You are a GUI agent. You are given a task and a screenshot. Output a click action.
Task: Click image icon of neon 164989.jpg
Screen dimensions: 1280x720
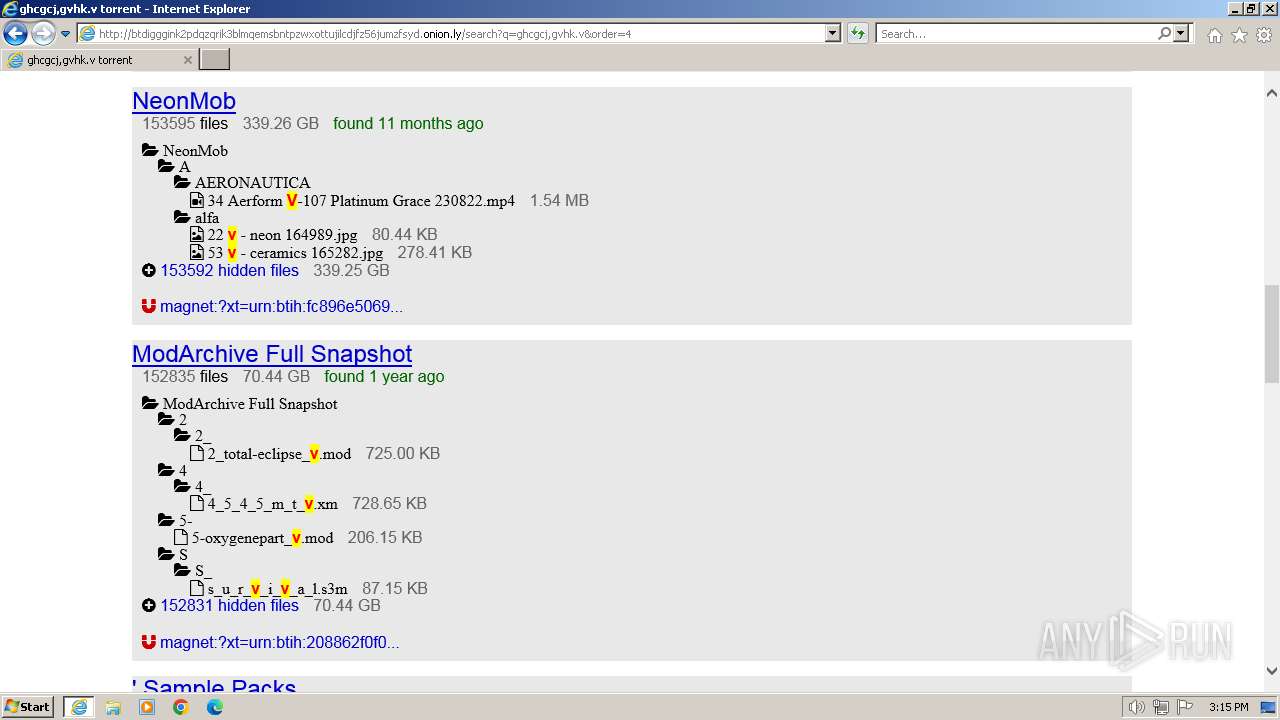[x=197, y=235]
